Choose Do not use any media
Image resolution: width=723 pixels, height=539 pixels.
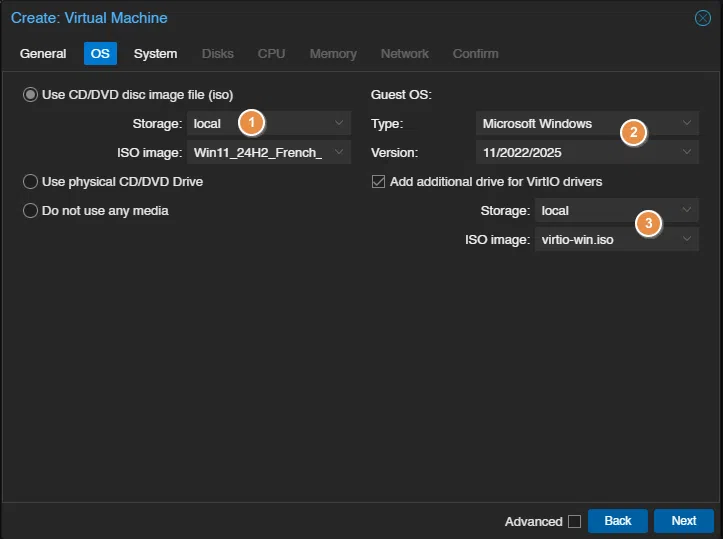click(31, 210)
